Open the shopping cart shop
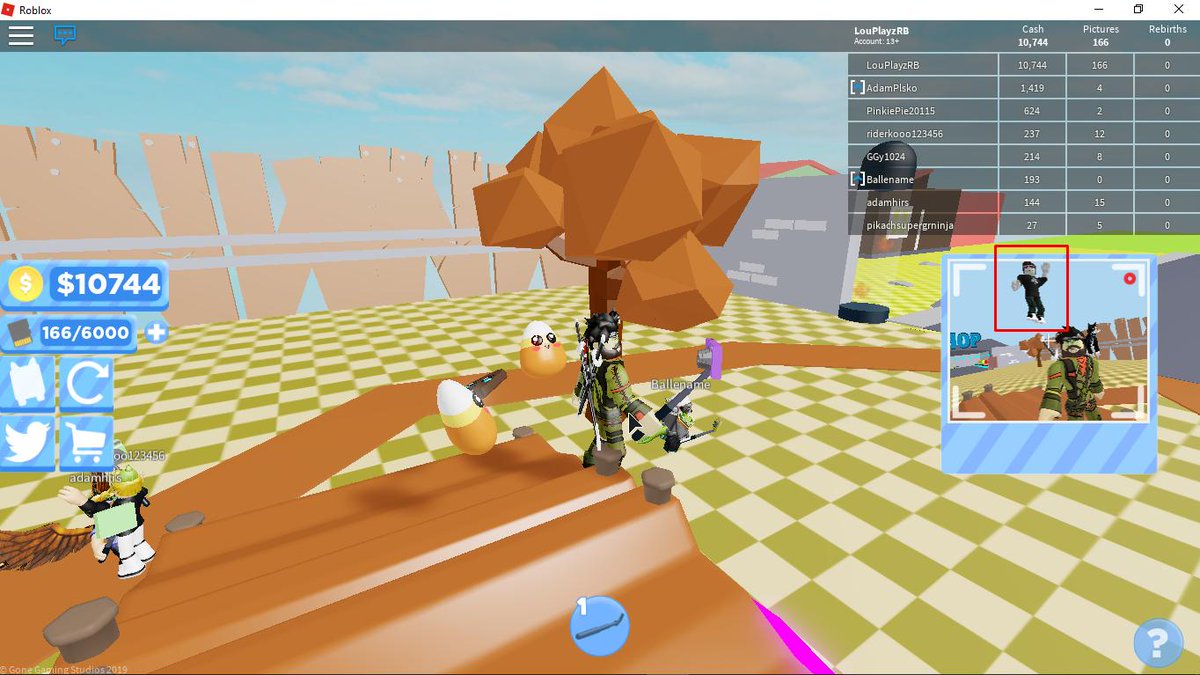Viewport: 1200px width, 675px height. pos(86,442)
